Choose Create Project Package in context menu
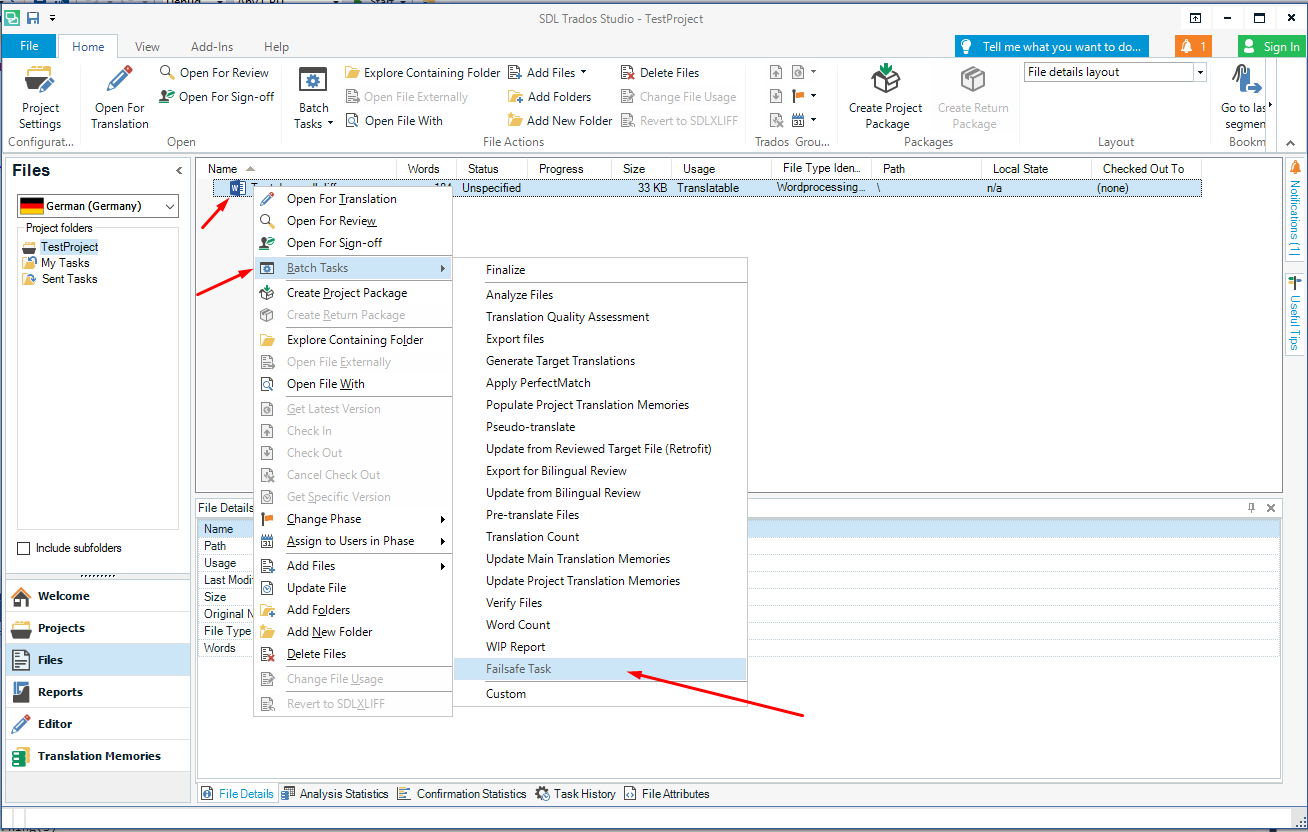 (353, 293)
